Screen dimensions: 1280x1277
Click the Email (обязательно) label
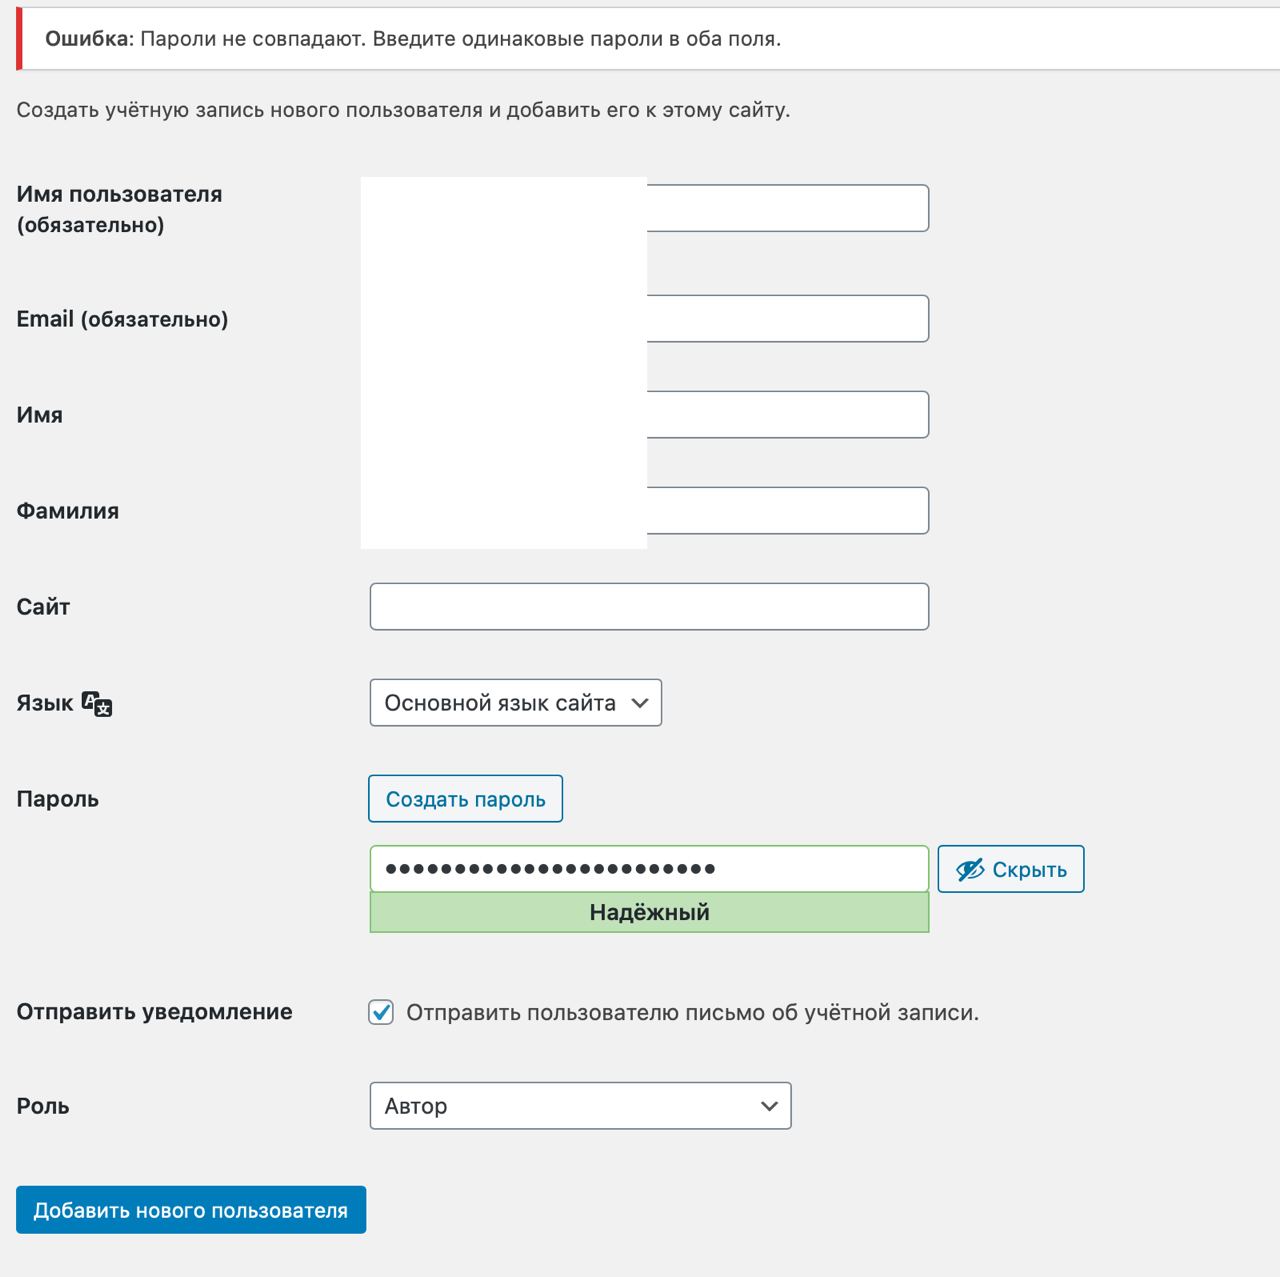(x=122, y=319)
